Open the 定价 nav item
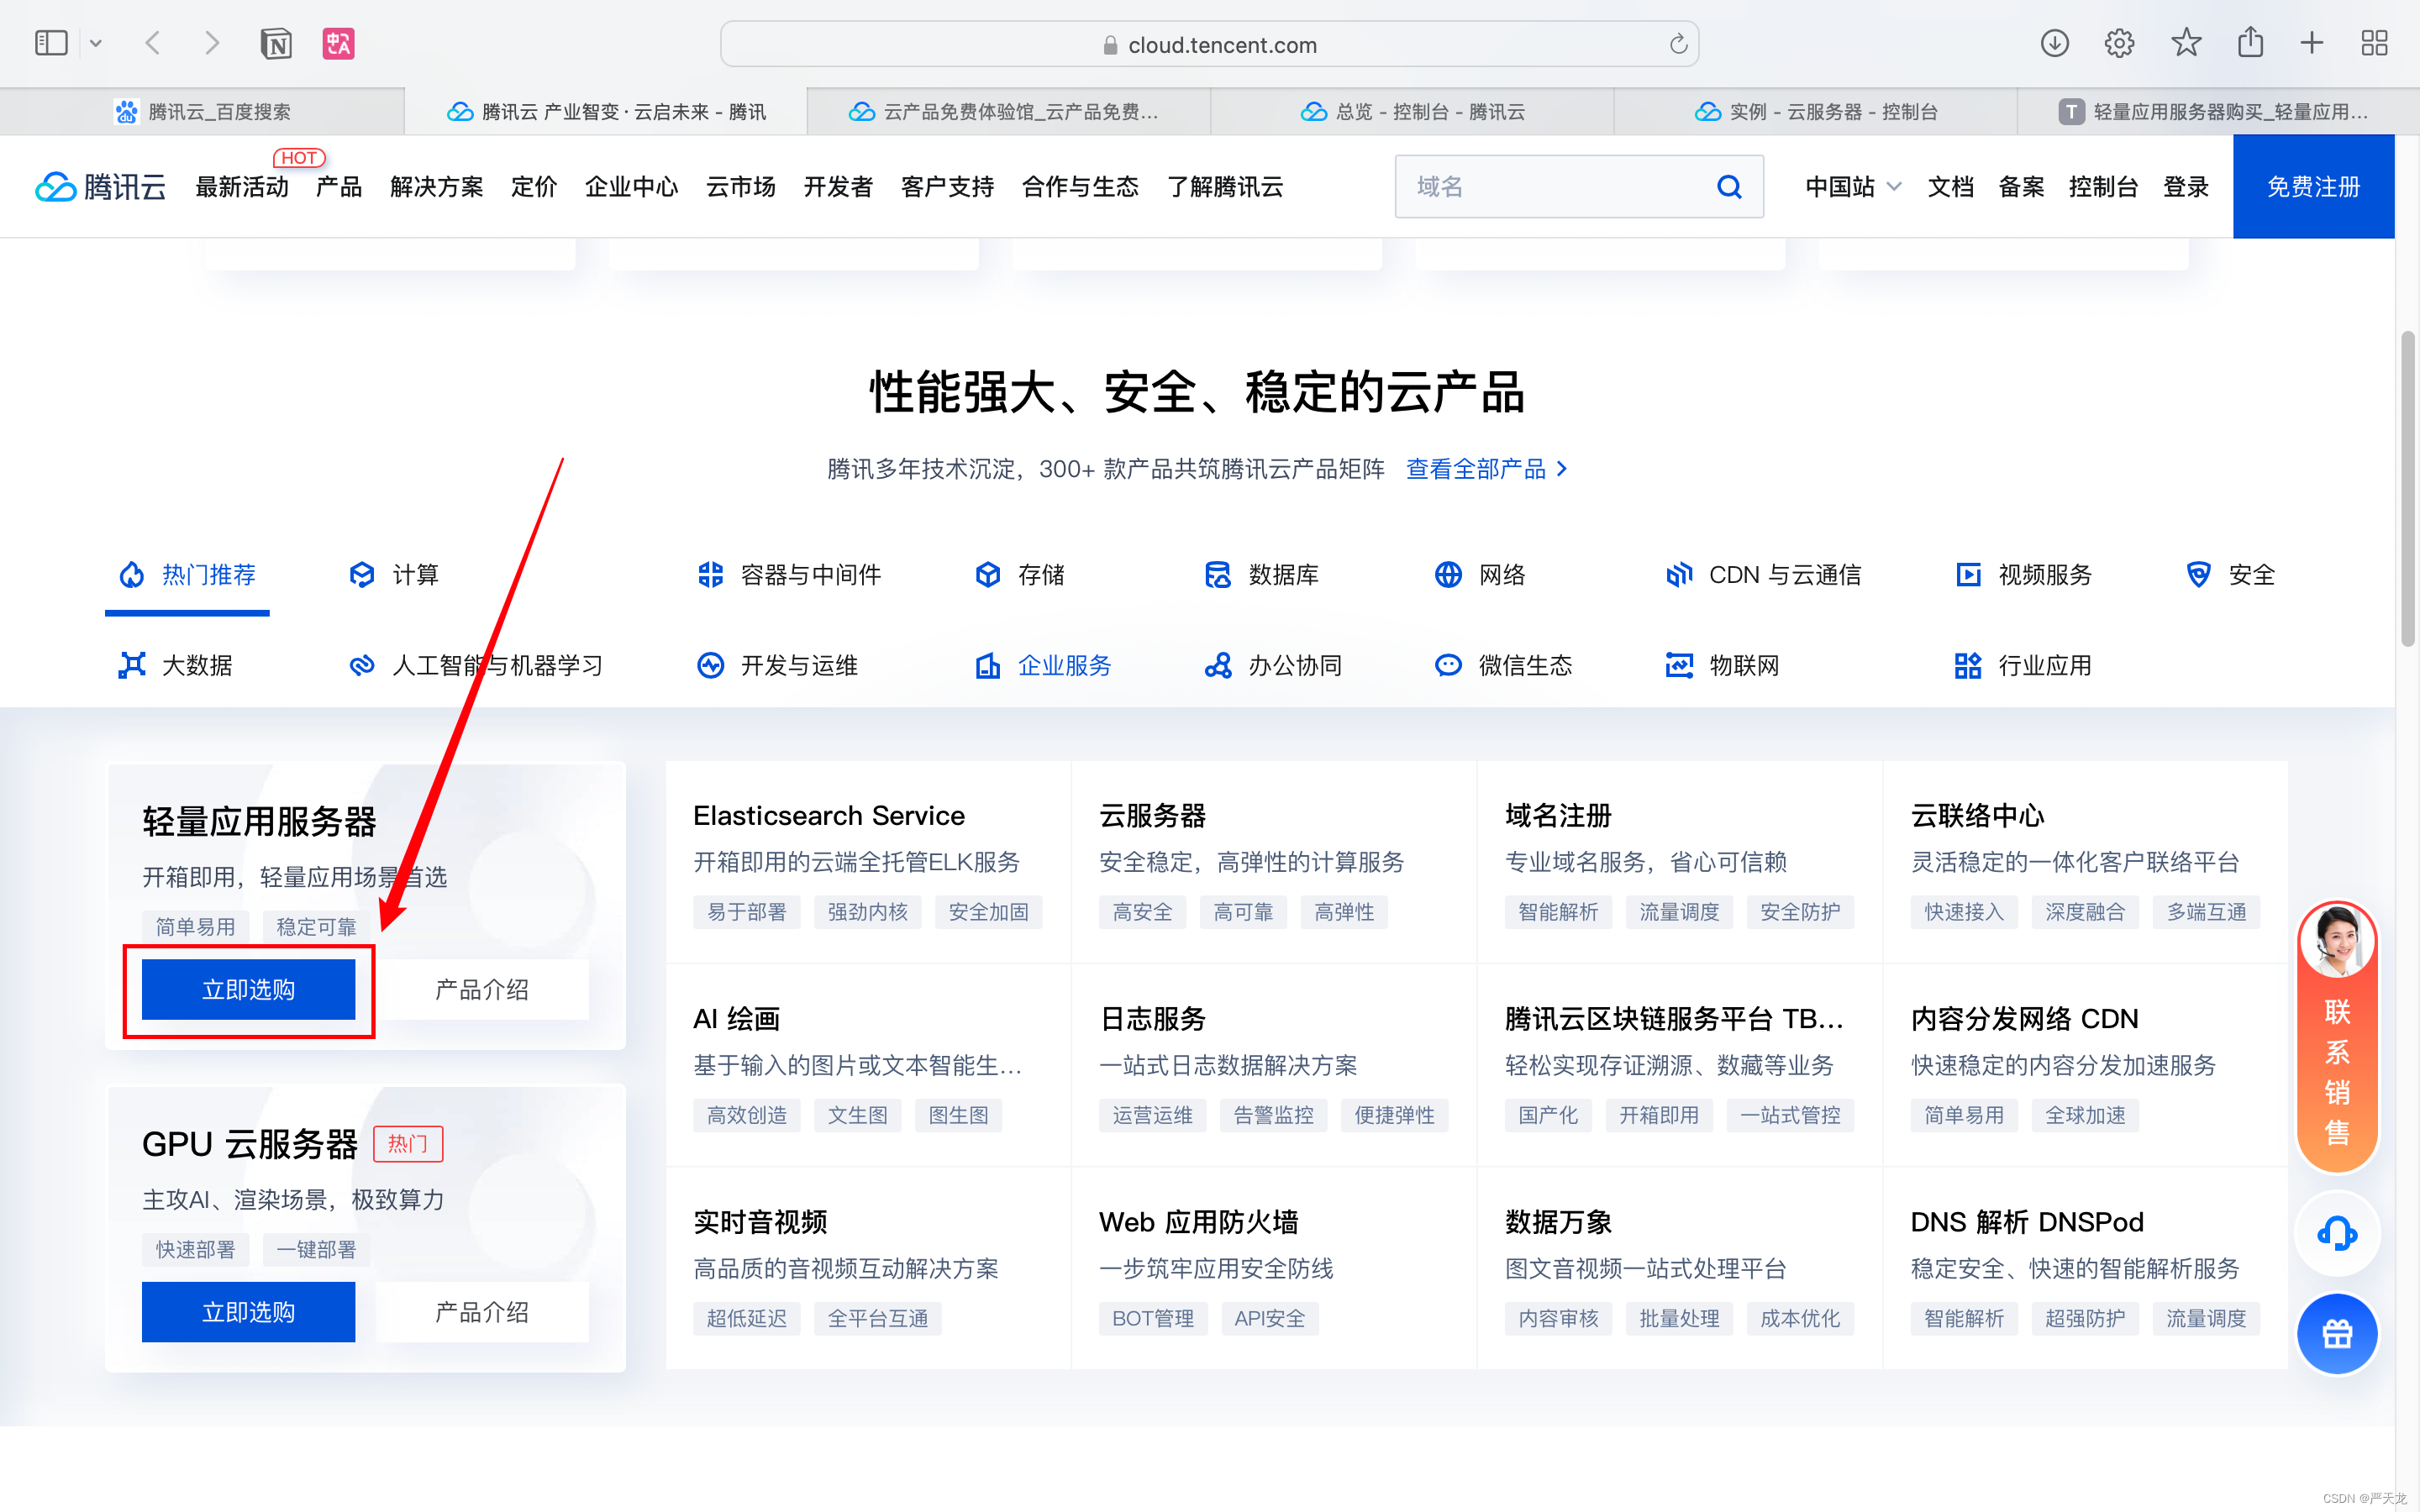This screenshot has height=1512, width=2420. (534, 187)
